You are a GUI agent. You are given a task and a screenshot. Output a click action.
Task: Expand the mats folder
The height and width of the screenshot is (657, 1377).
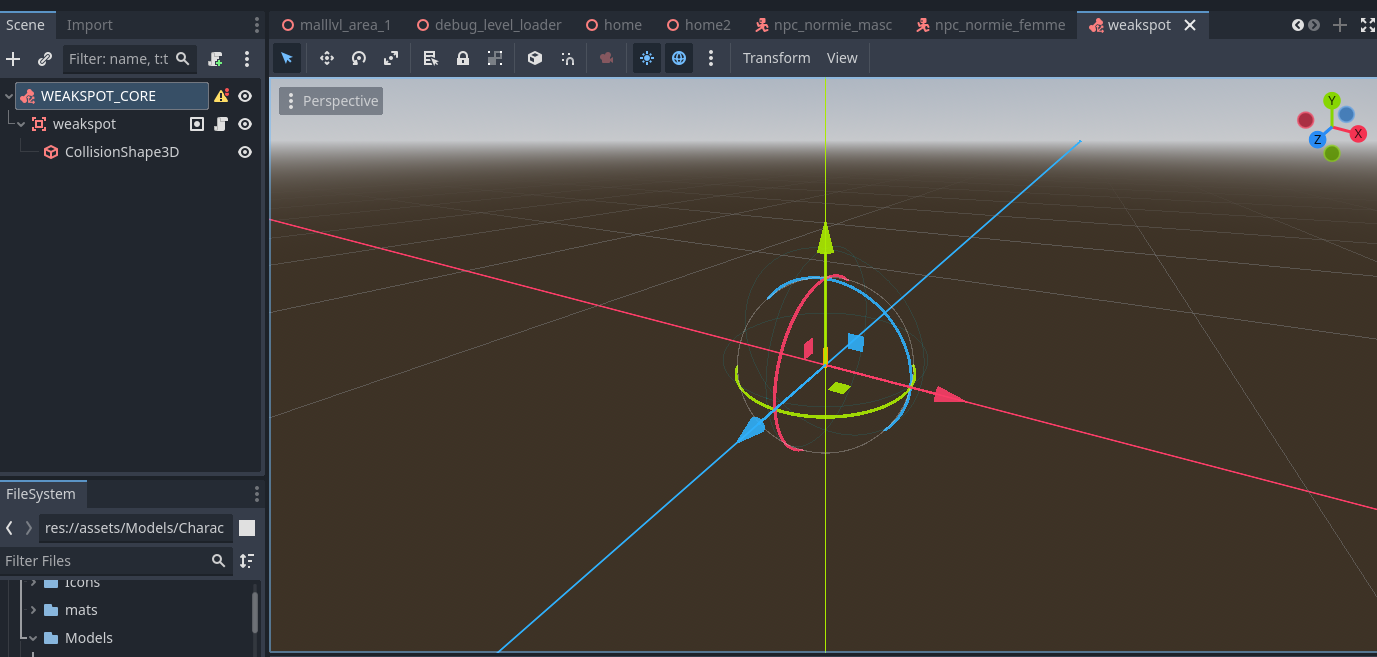33,610
